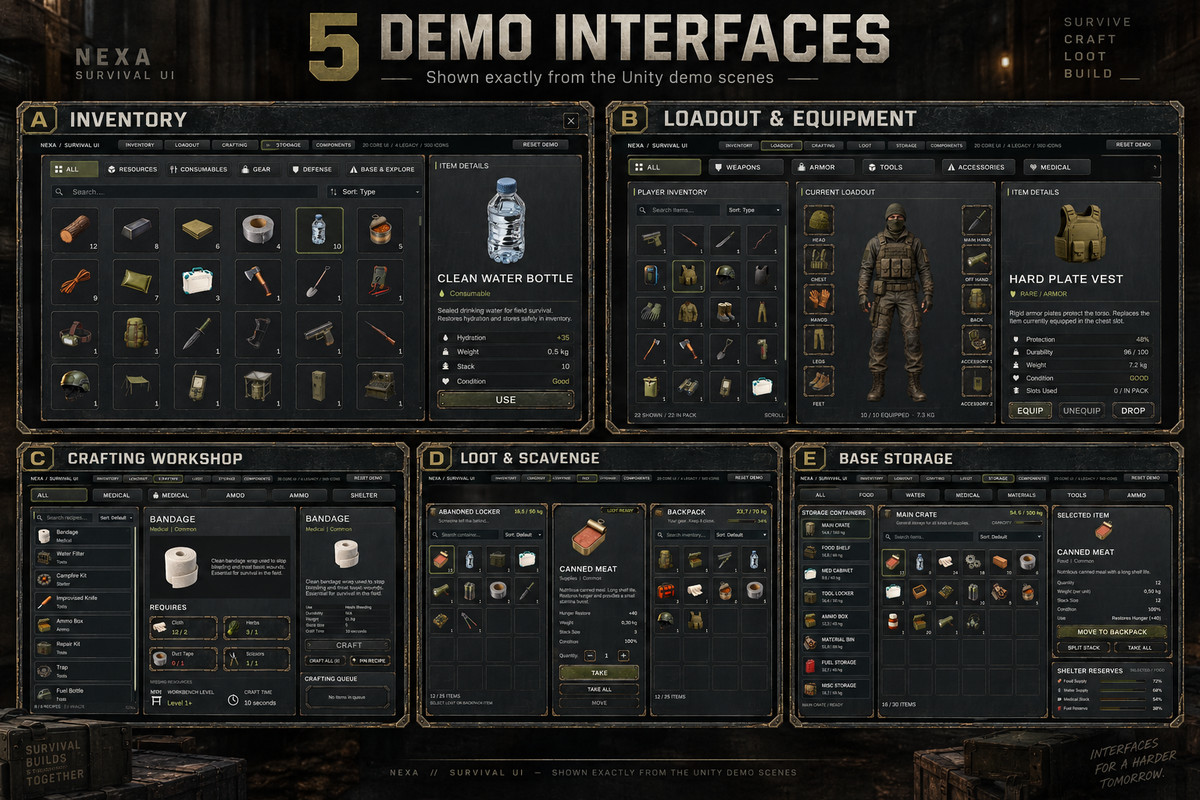Select the green backpack in Inventory grid
The image size is (1200, 800).
pos(136,336)
